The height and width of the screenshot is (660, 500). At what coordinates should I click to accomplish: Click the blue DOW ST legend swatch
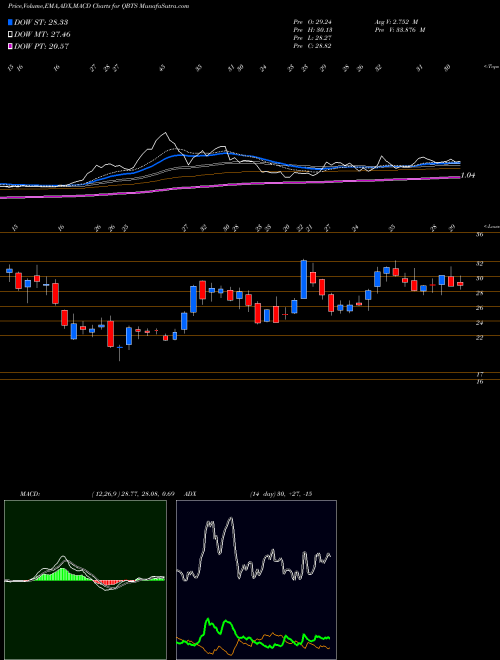point(11,22)
